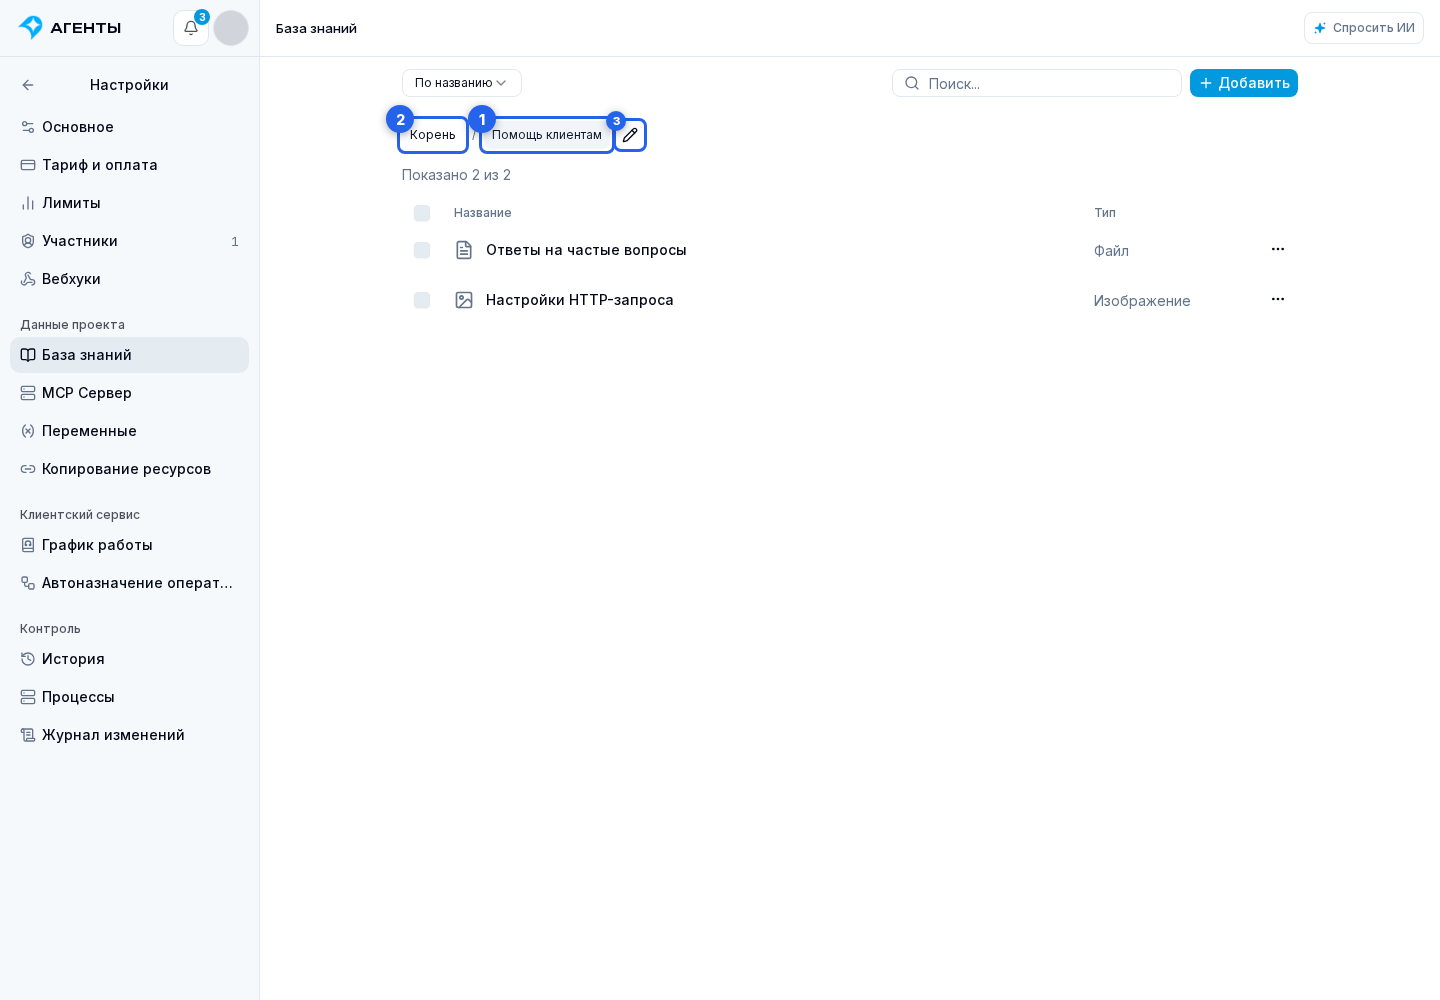This screenshot has height=1000, width=1440.
Task: Open MCP Сервер section
Action: pos(129,393)
